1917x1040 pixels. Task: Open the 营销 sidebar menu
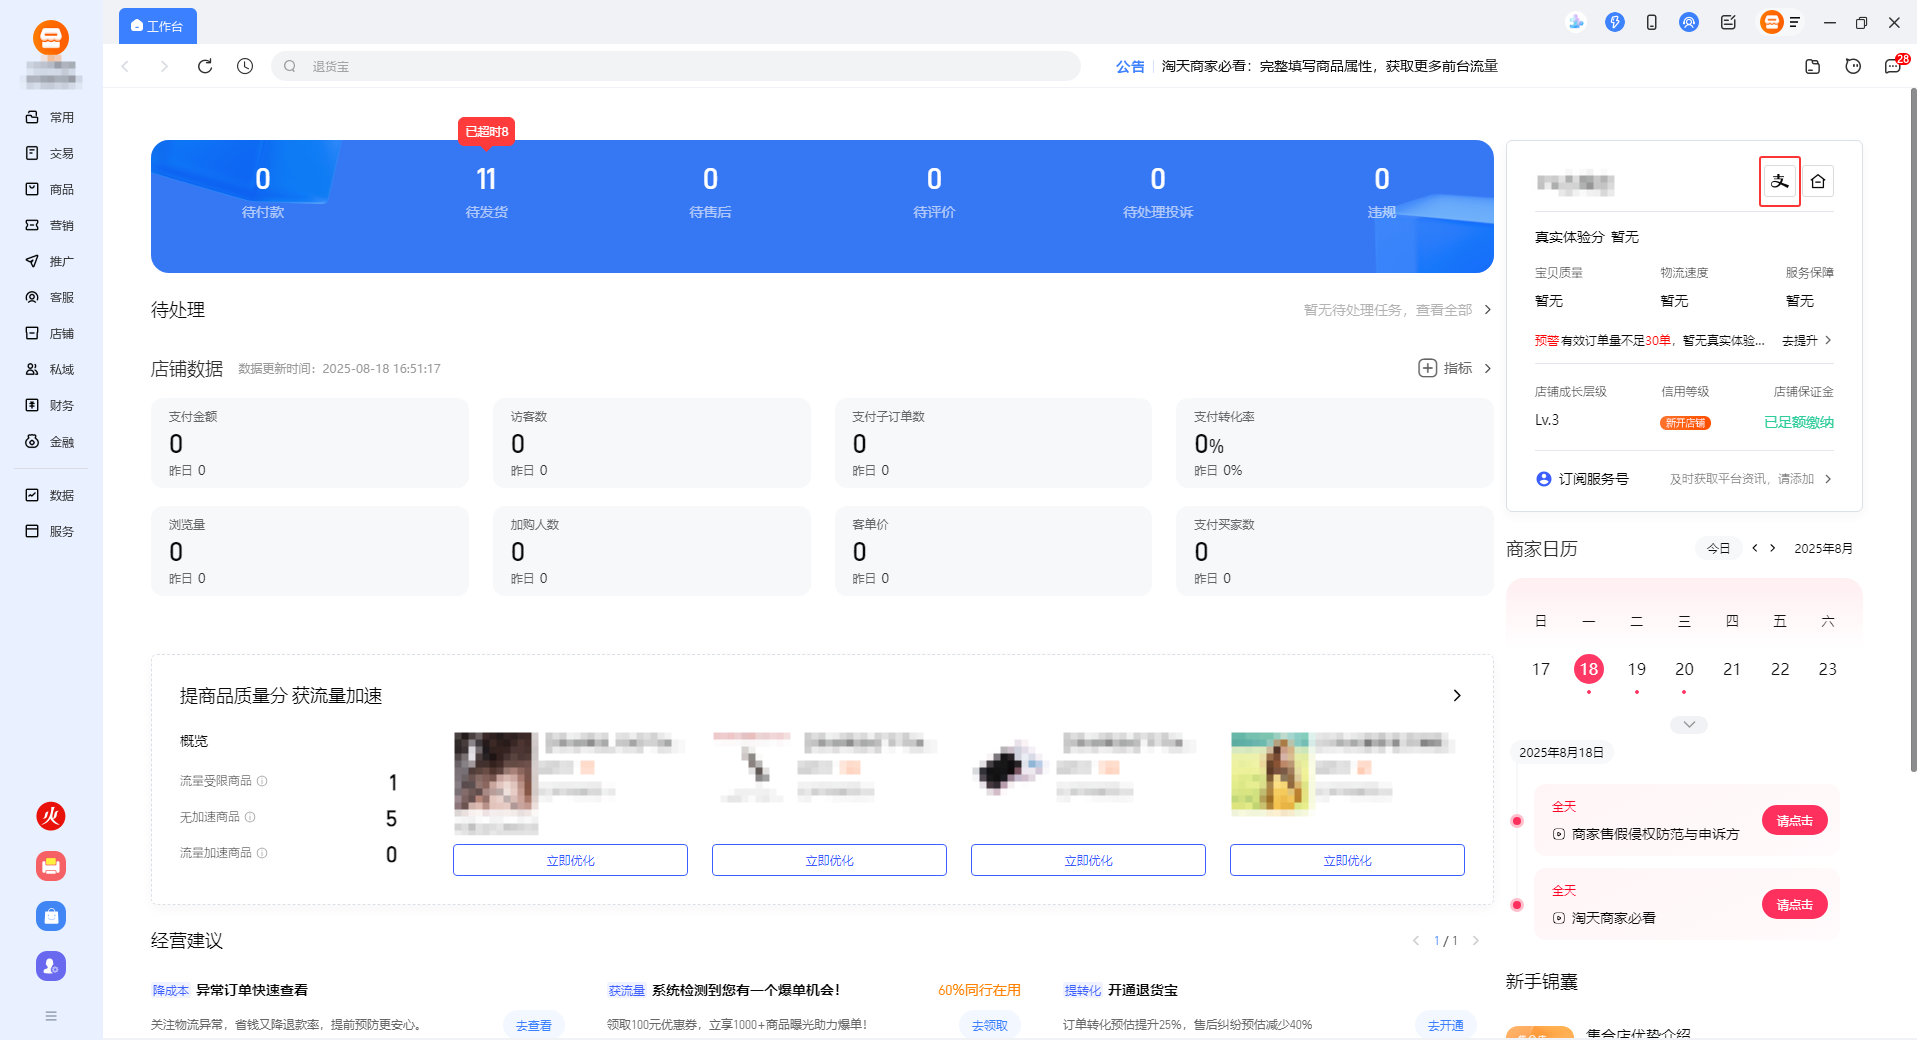coord(50,225)
